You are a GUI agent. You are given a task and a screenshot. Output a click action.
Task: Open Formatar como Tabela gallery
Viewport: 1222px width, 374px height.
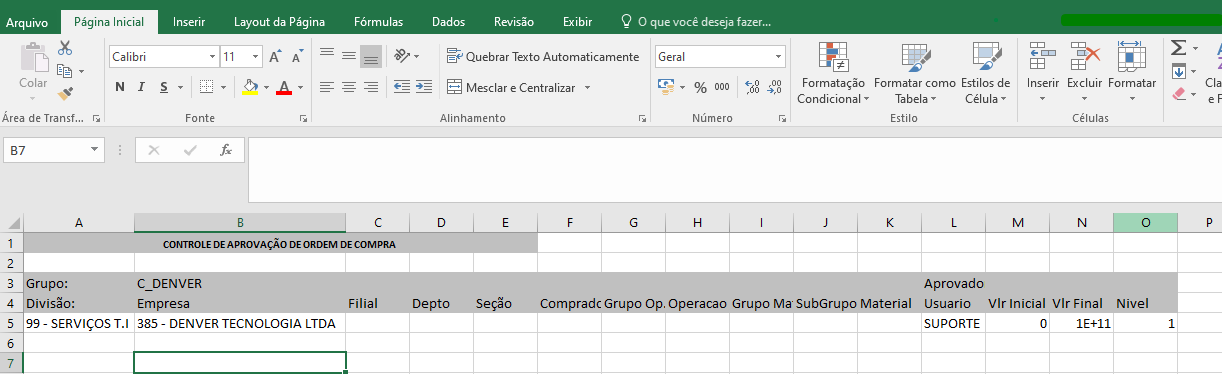pyautogui.click(x=915, y=72)
